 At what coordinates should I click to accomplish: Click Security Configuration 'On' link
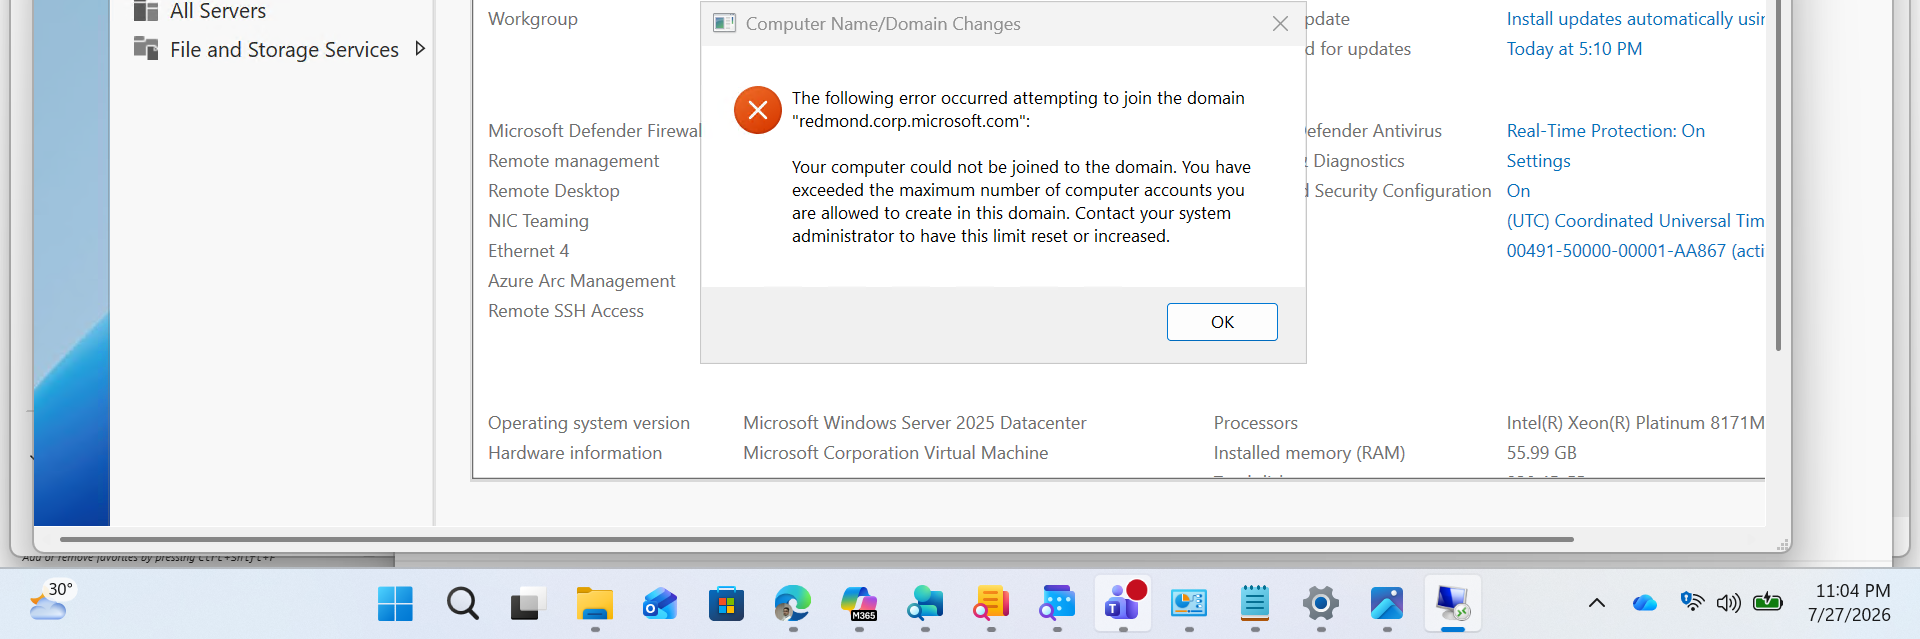tap(1518, 191)
